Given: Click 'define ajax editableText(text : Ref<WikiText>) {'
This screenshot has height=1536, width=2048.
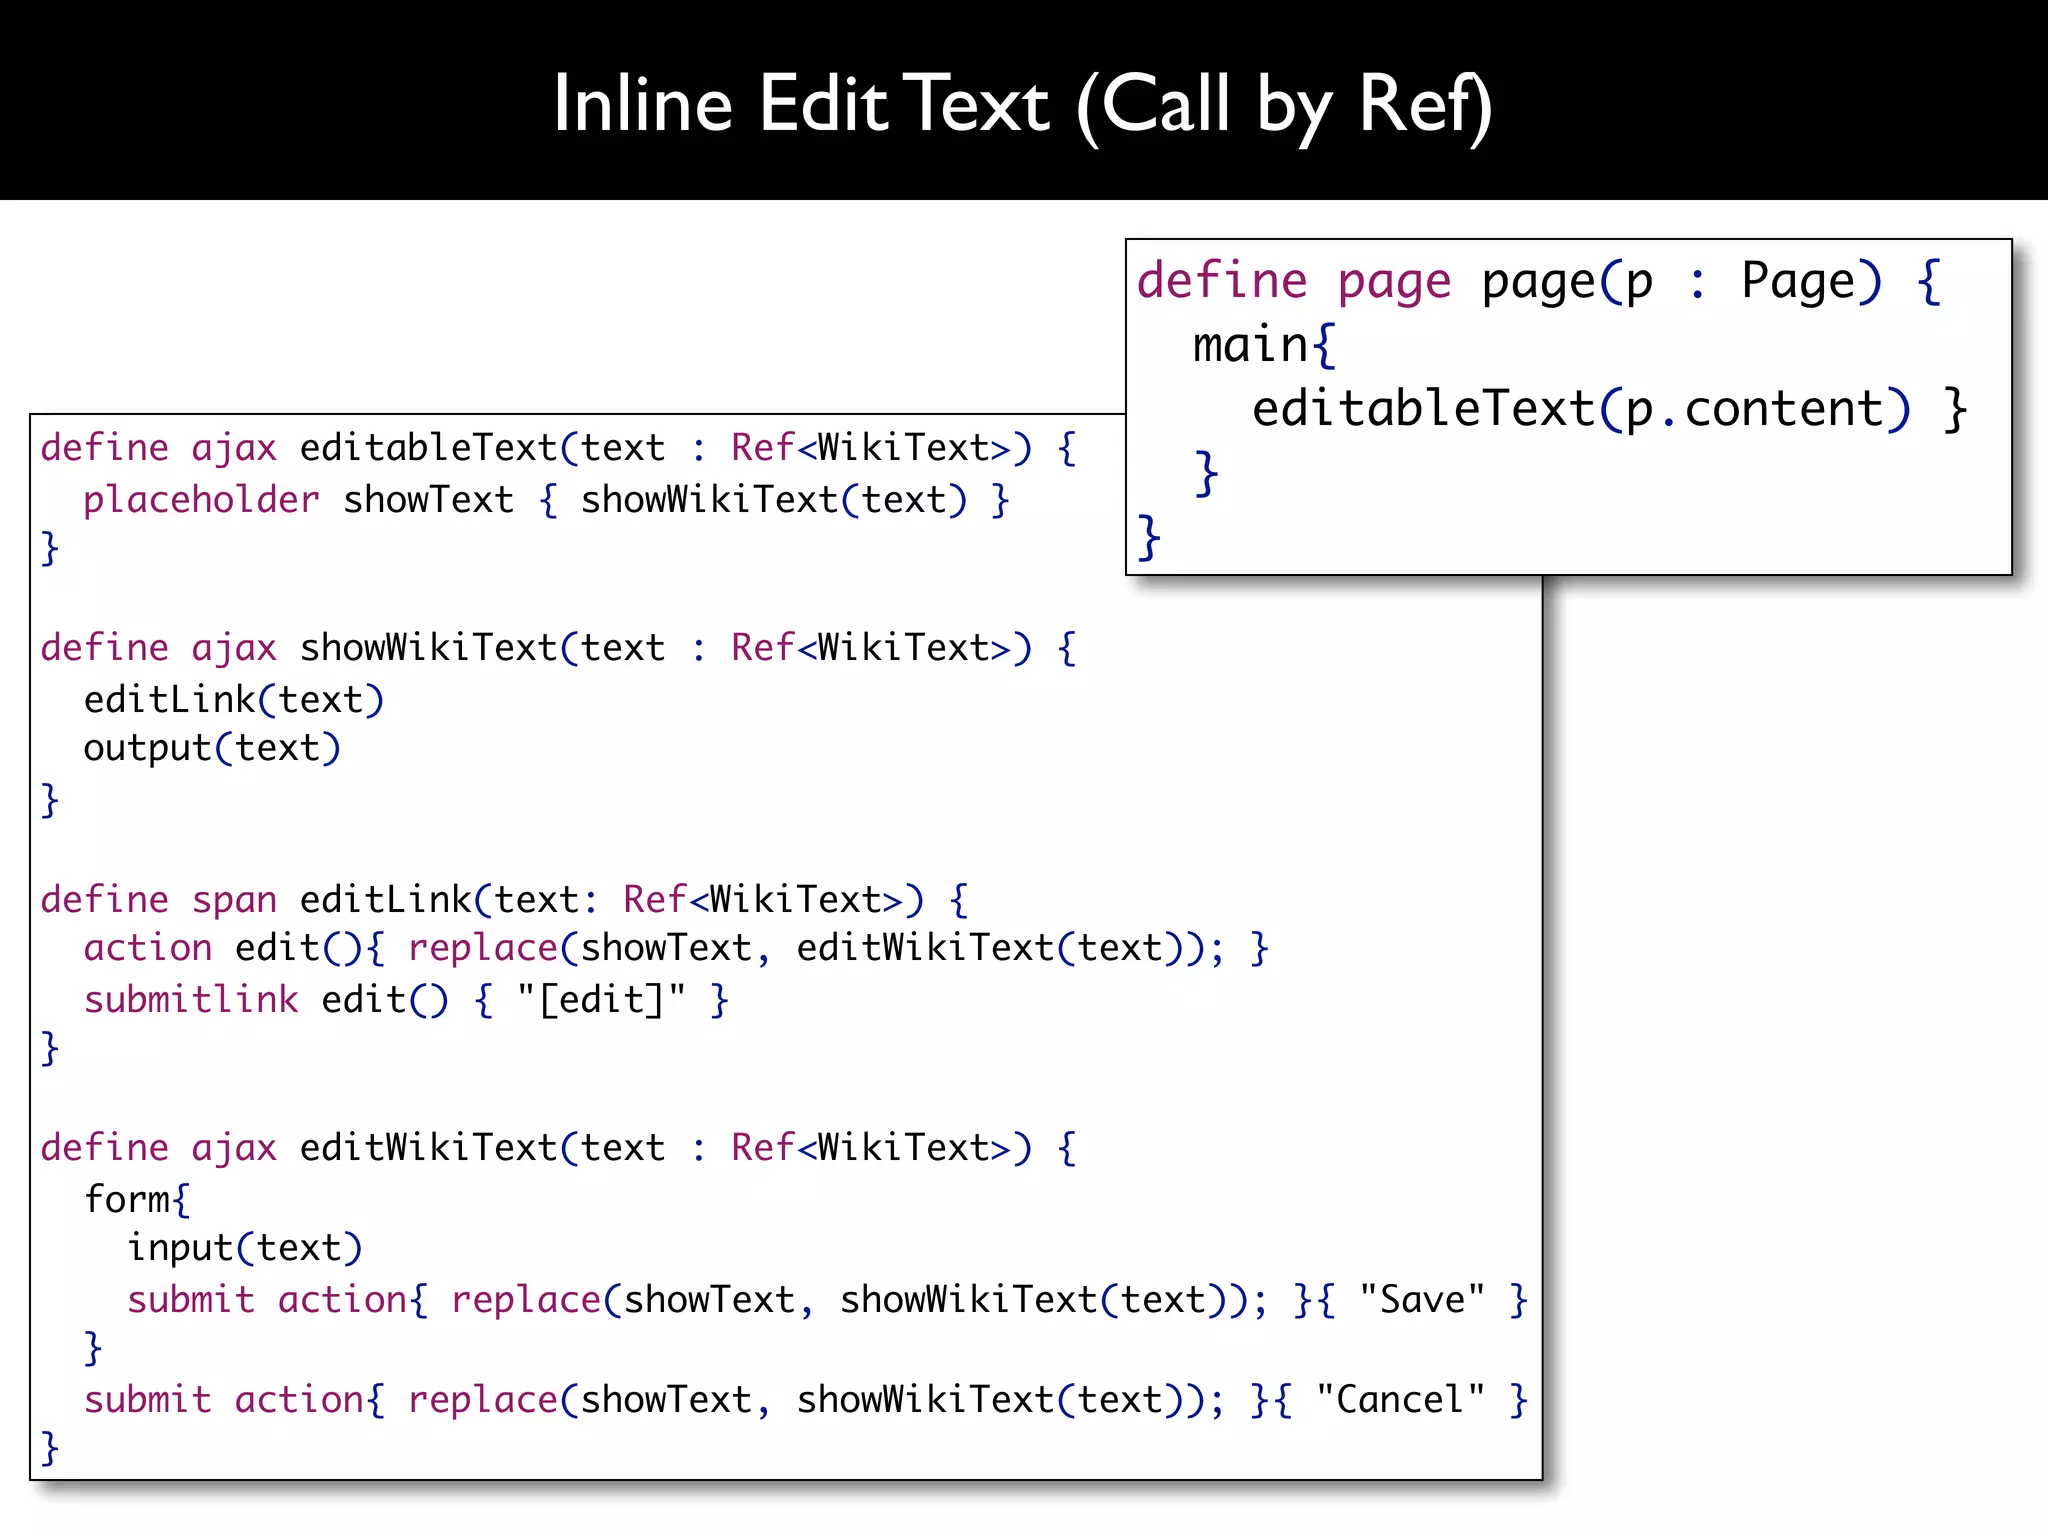Looking at the screenshot, I should [558, 448].
